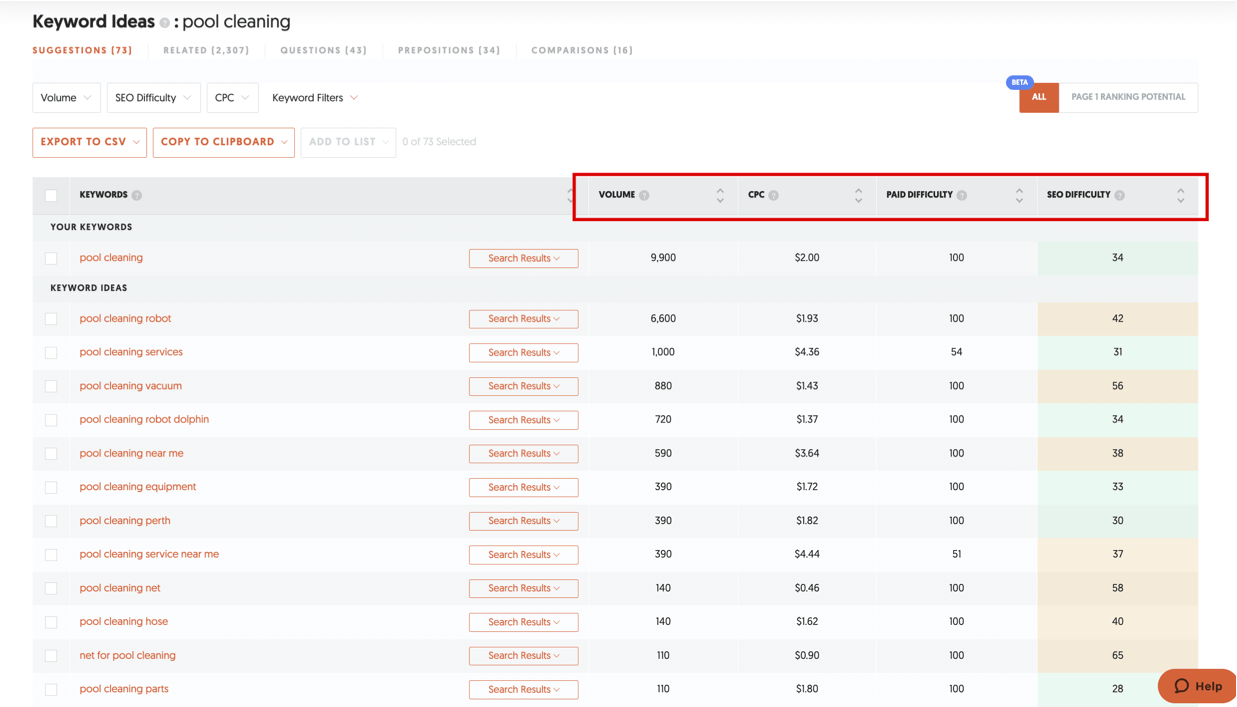
Task: Expand Search Results for pool cleaning parts
Action: pos(523,689)
